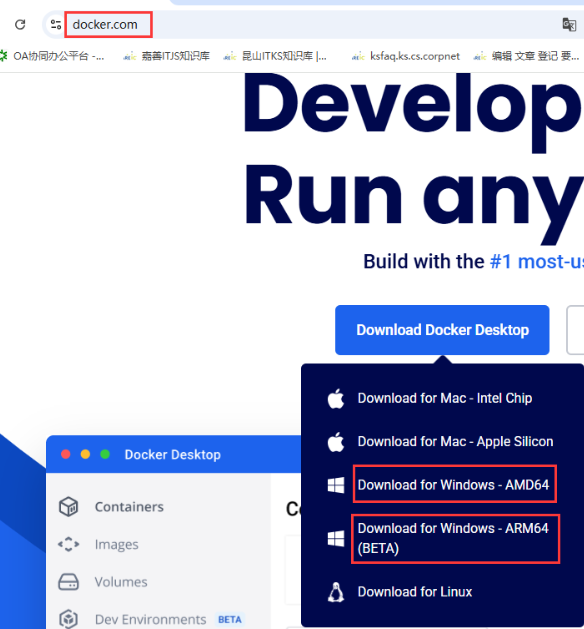Click Apple icon beside Mac Intel Chip
This screenshot has width=584, height=629.
(x=336, y=398)
